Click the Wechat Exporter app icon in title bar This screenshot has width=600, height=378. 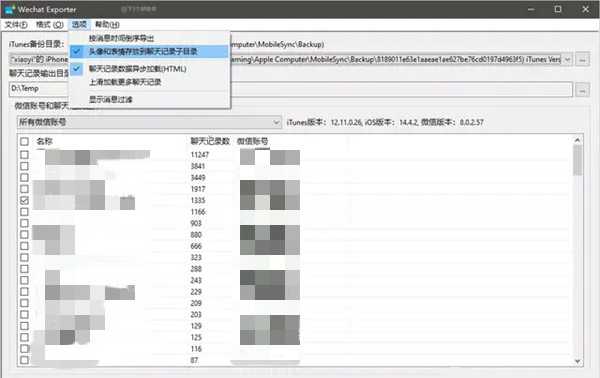coord(10,9)
